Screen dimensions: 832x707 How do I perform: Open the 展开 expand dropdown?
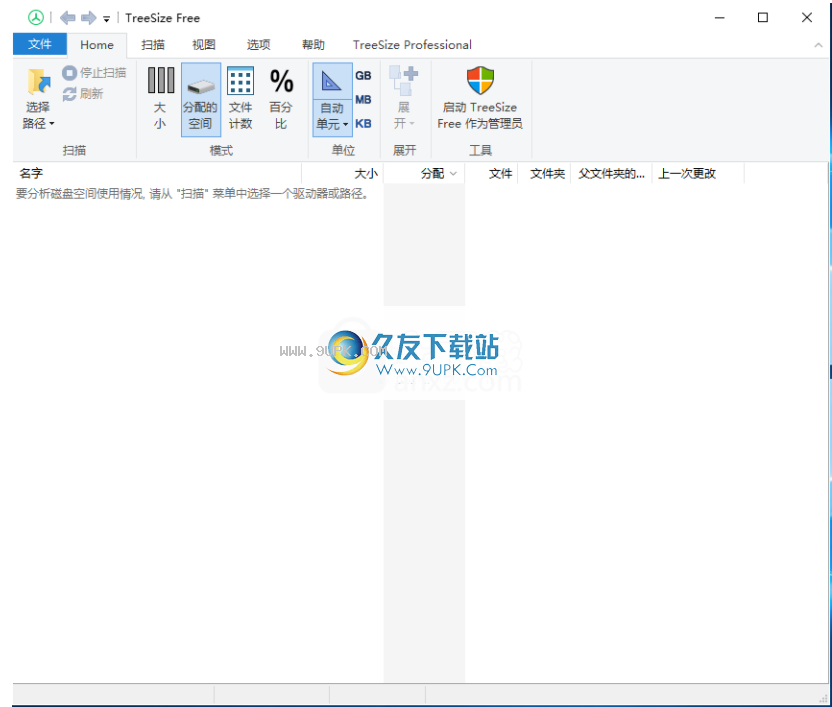pos(404,99)
